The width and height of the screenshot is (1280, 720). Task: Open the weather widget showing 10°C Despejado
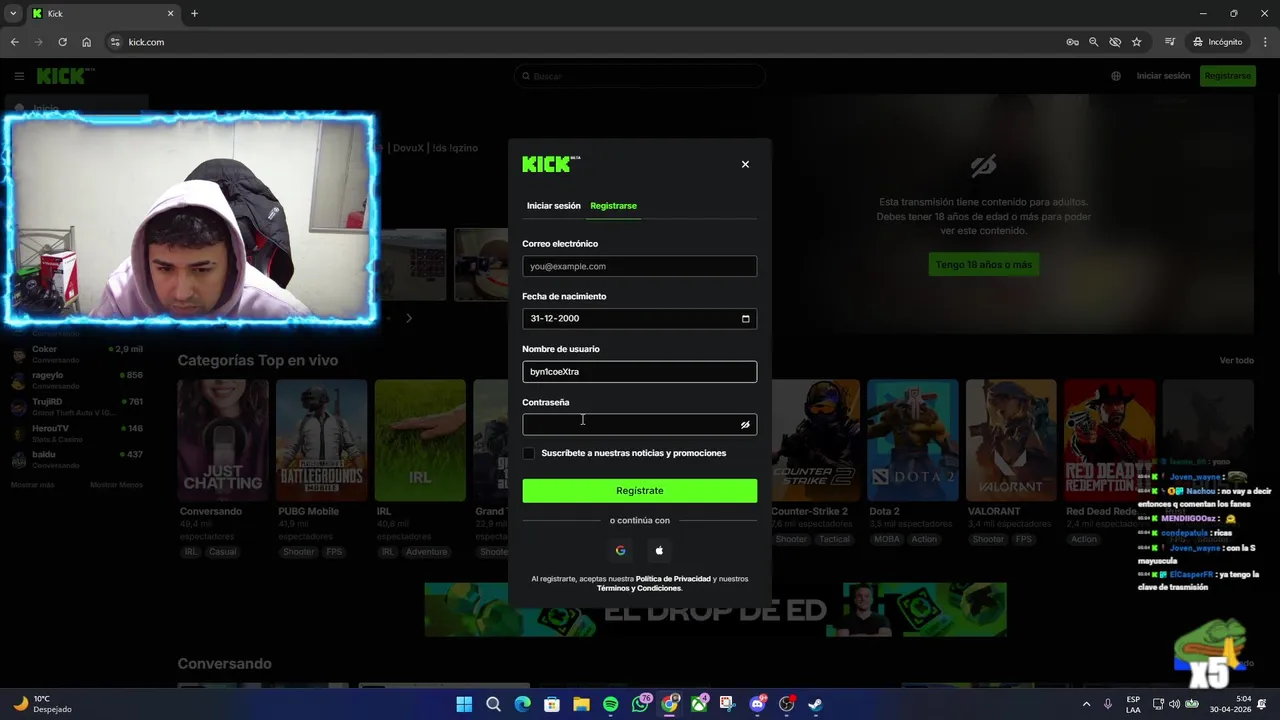pyautogui.click(x=42, y=704)
